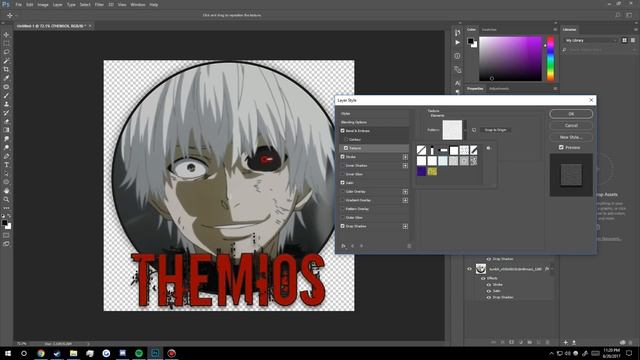Open the Filter menu

pyautogui.click(x=99, y=4)
